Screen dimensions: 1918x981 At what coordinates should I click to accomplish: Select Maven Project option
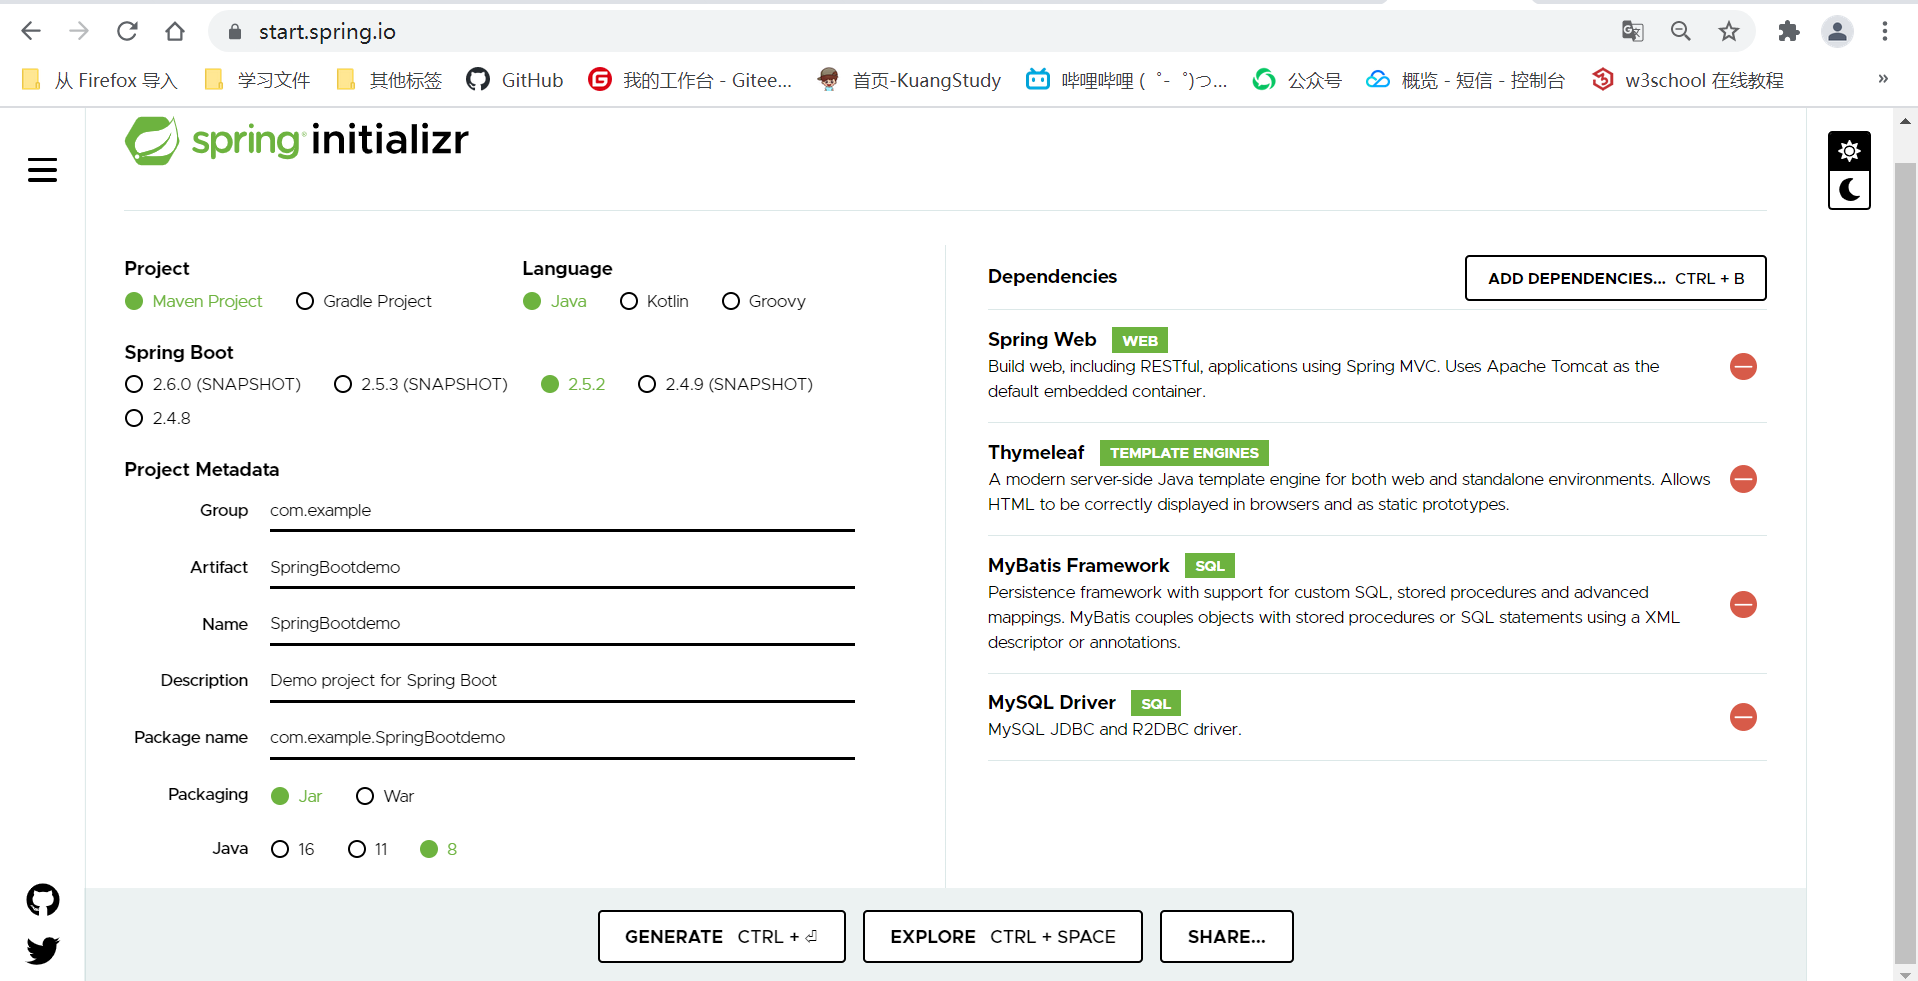click(194, 301)
